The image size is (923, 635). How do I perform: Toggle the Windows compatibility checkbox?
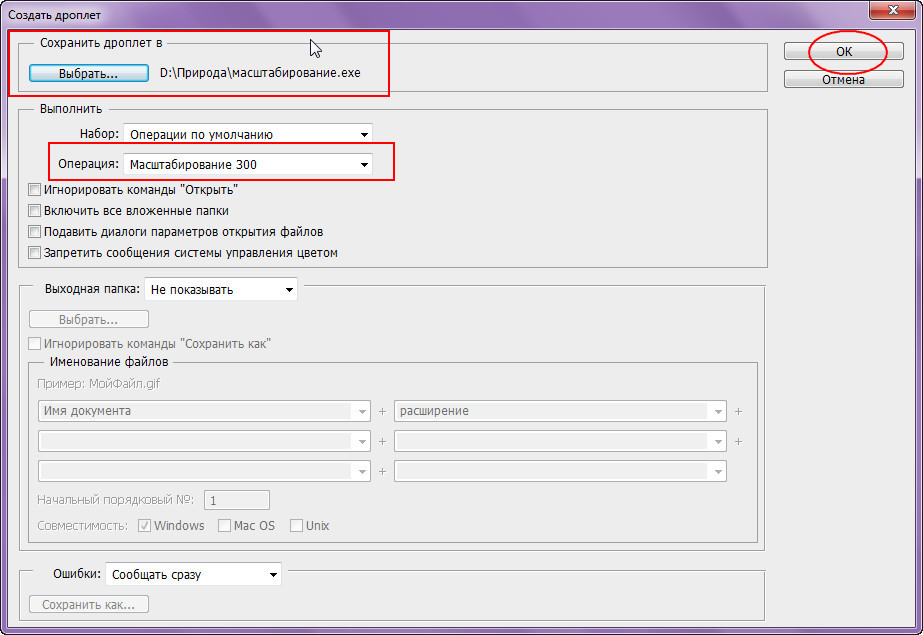[144, 526]
